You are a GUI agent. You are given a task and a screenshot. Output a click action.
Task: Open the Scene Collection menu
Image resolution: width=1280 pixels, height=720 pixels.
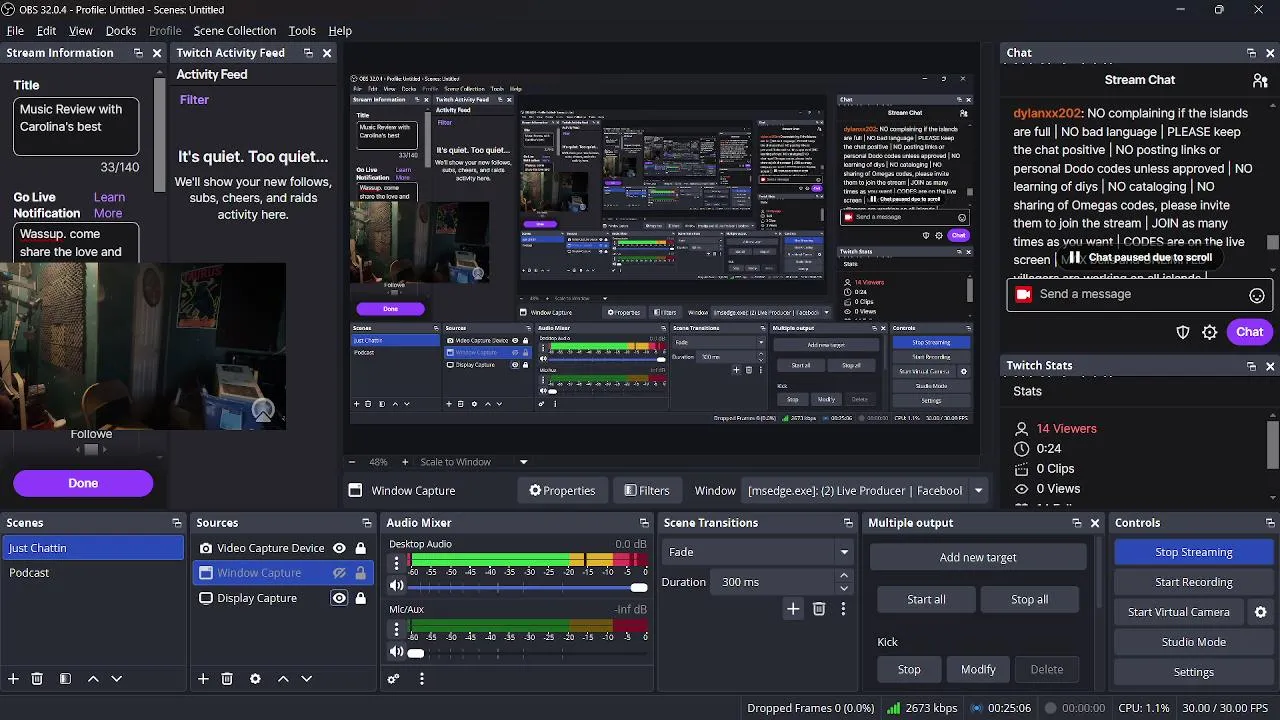point(235,31)
